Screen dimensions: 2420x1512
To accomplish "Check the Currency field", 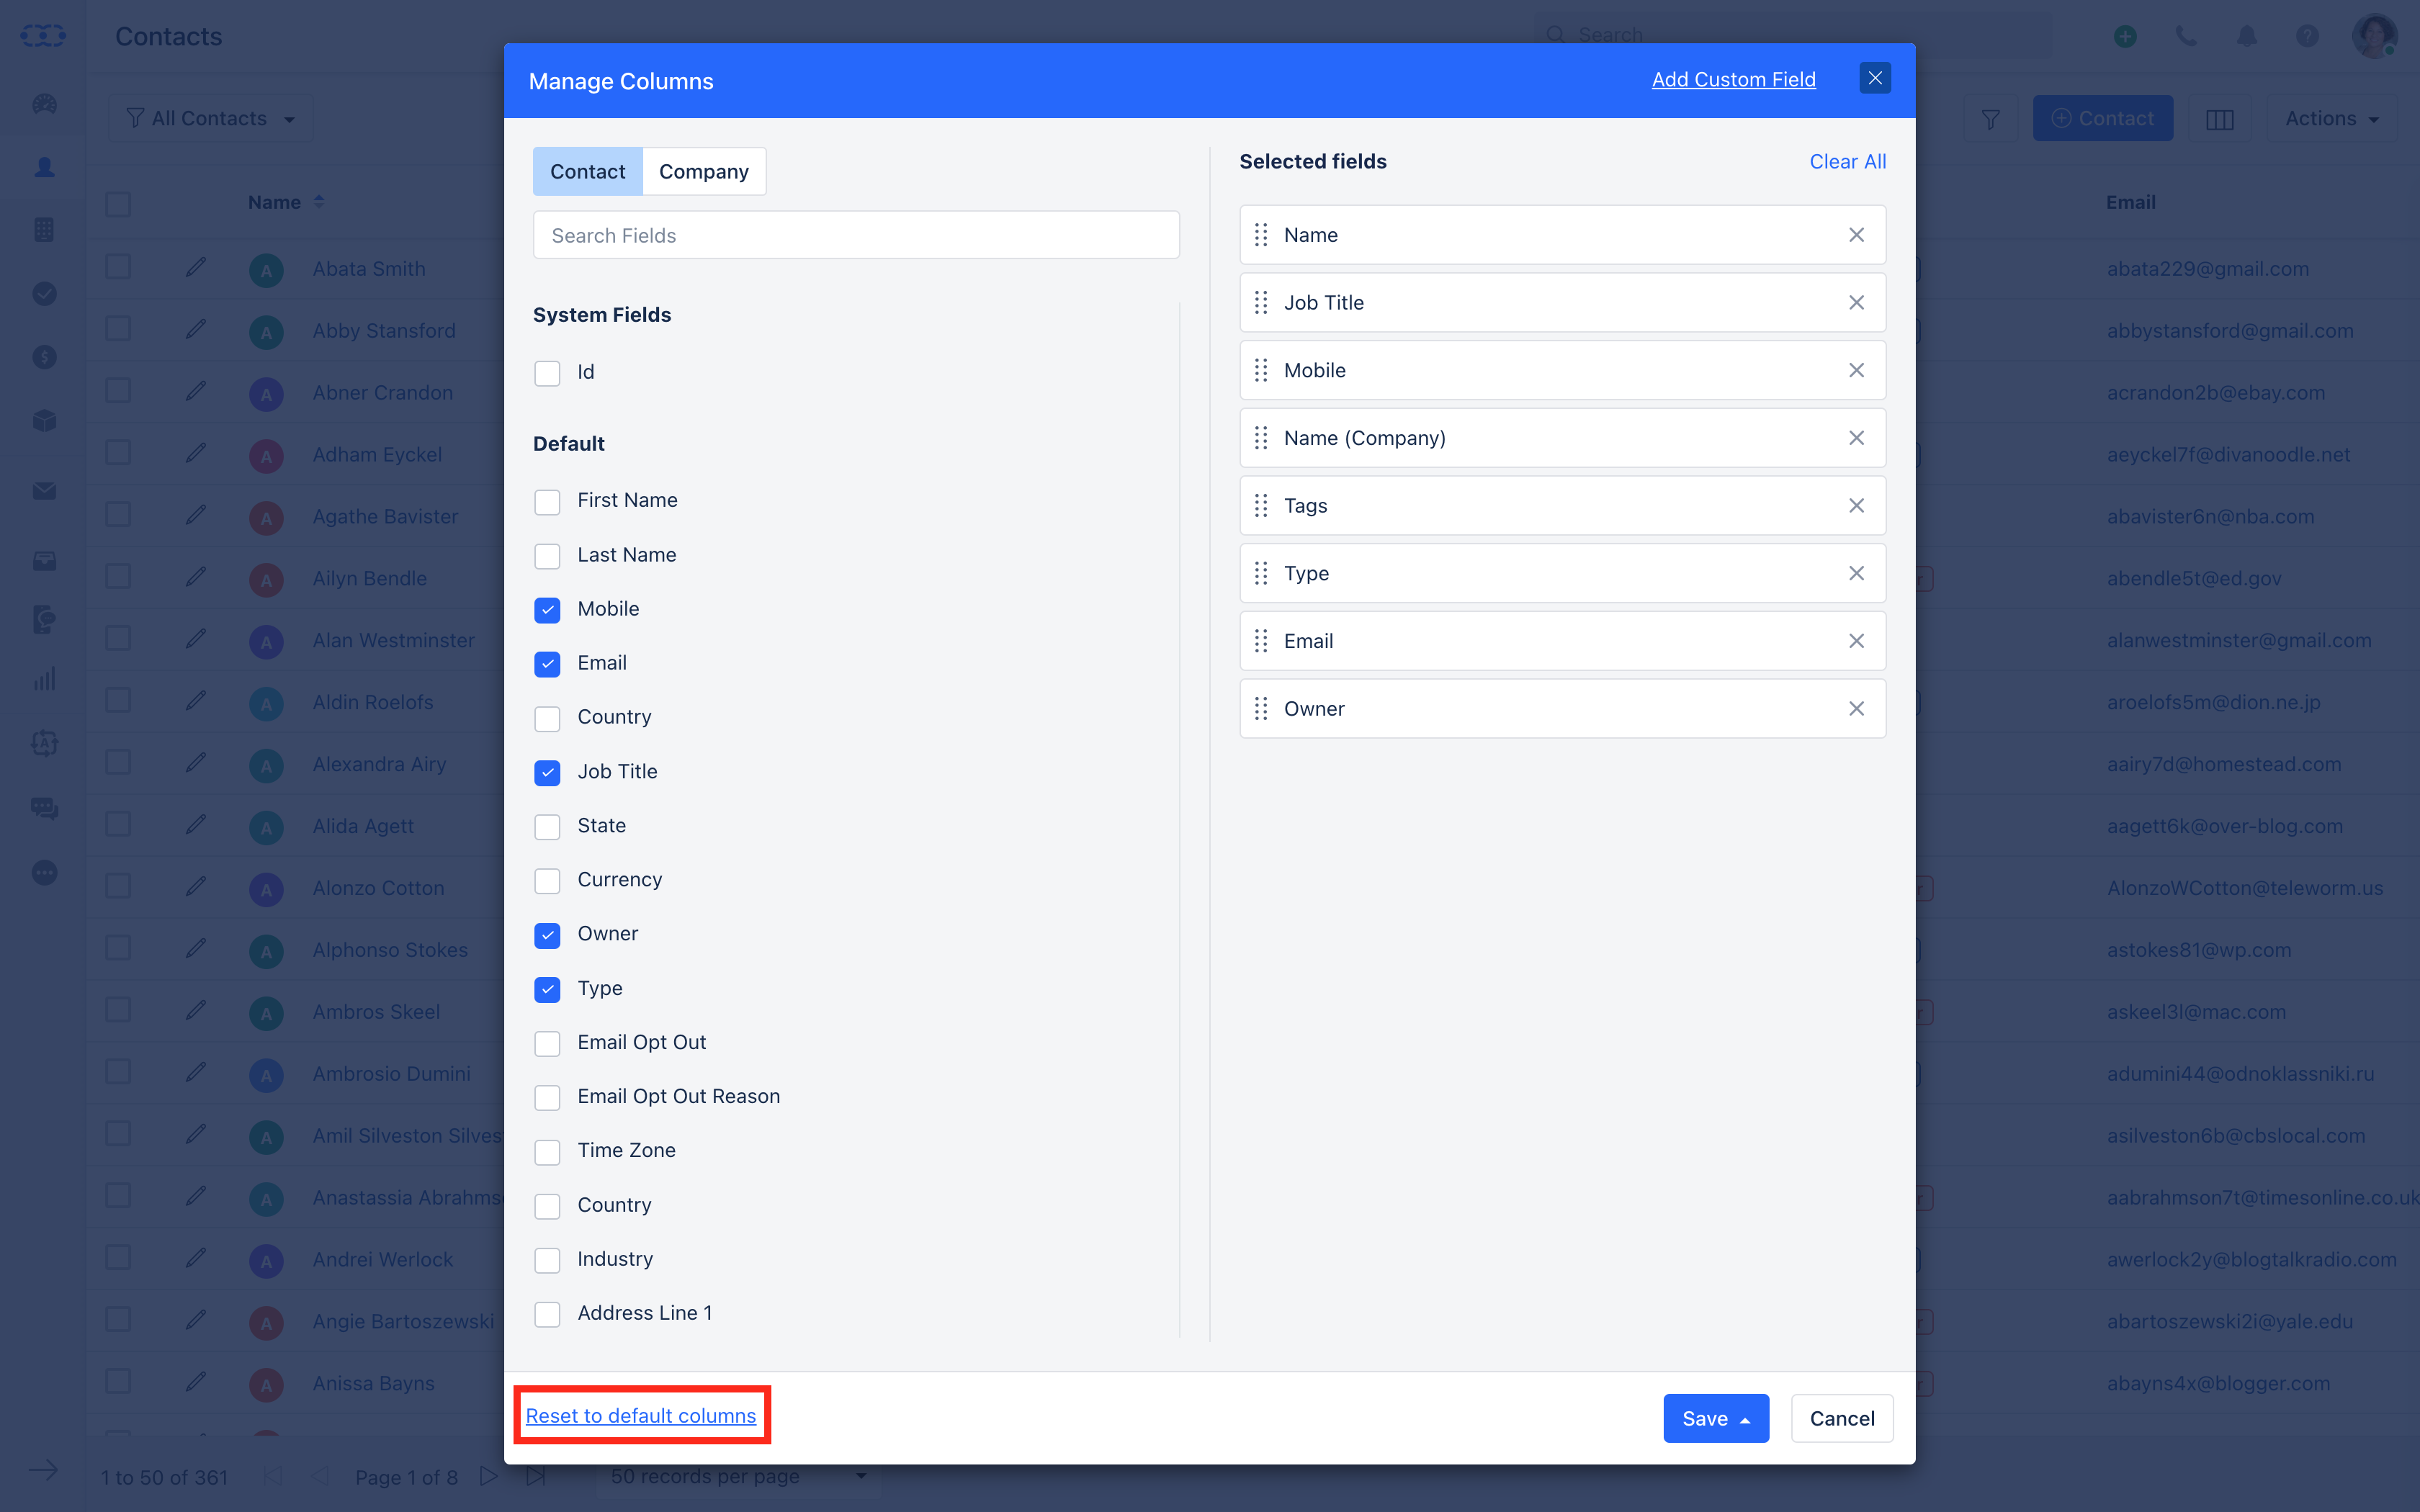I will [x=547, y=880].
